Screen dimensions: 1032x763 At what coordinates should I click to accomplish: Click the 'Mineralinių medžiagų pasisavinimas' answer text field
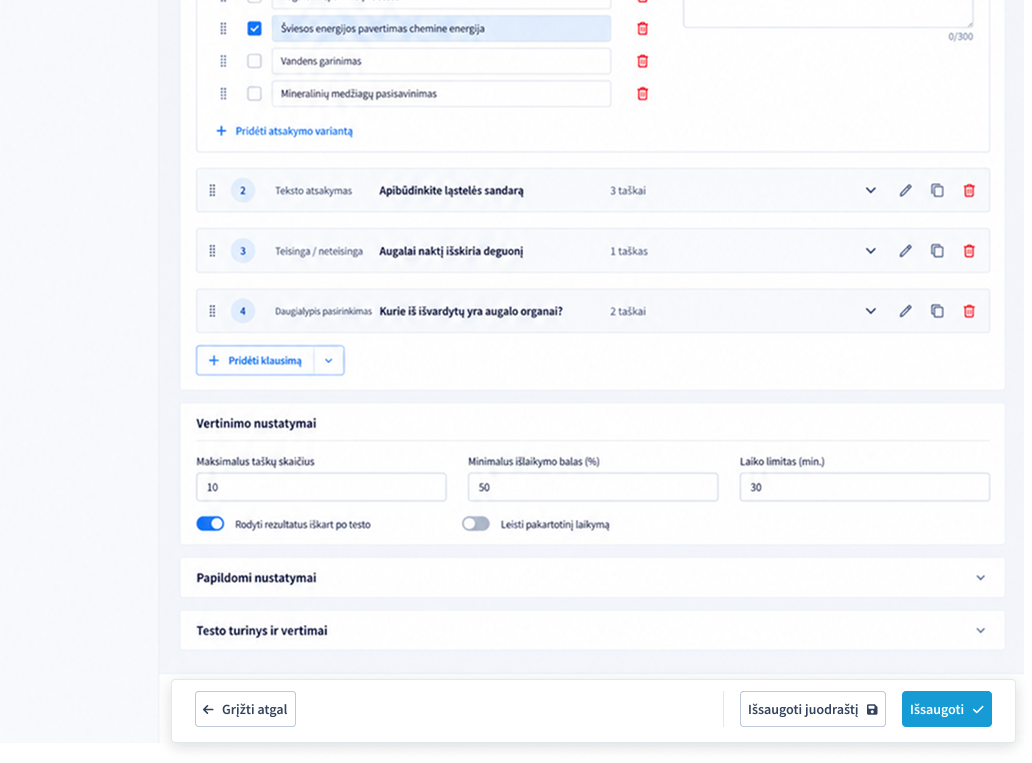pyautogui.click(x=441, y=93)
